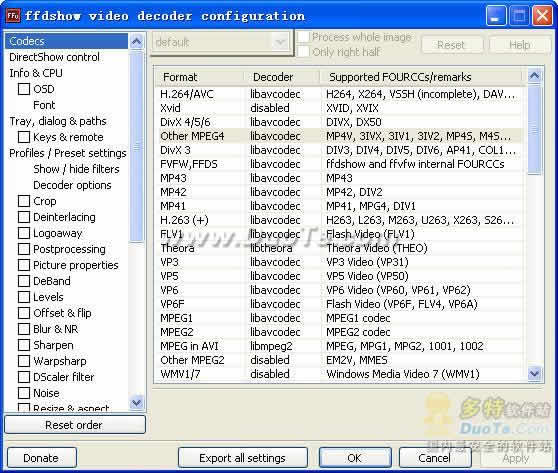This screenshot has height=473, width=558.
Task: Click the Donate button
Action: (41, 458)
